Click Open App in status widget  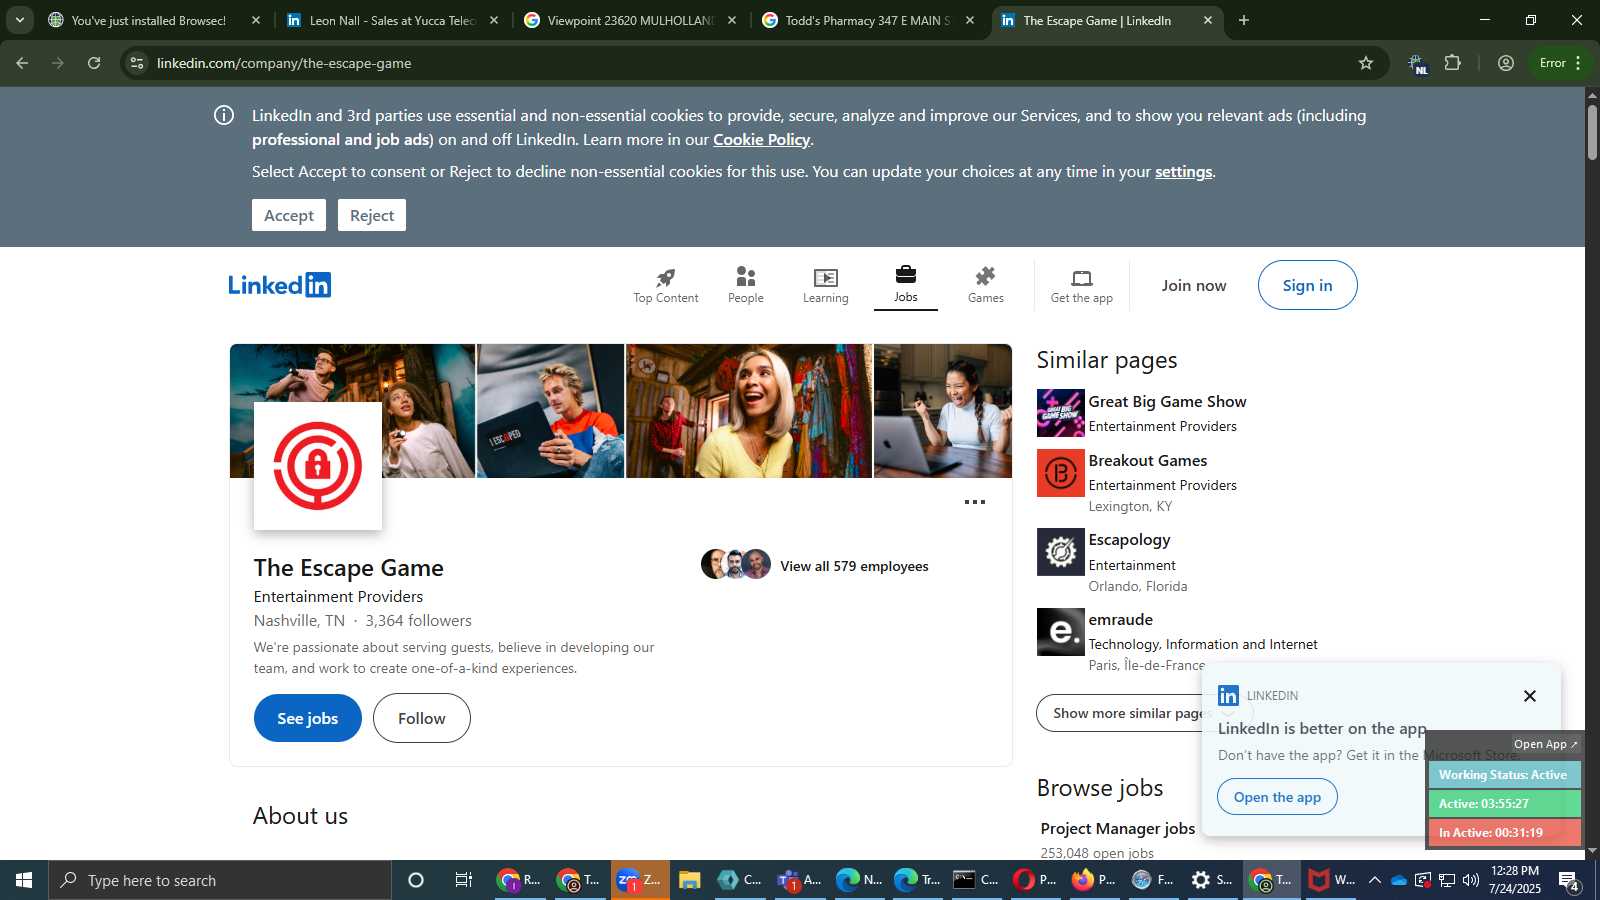tap(1545, 744)
